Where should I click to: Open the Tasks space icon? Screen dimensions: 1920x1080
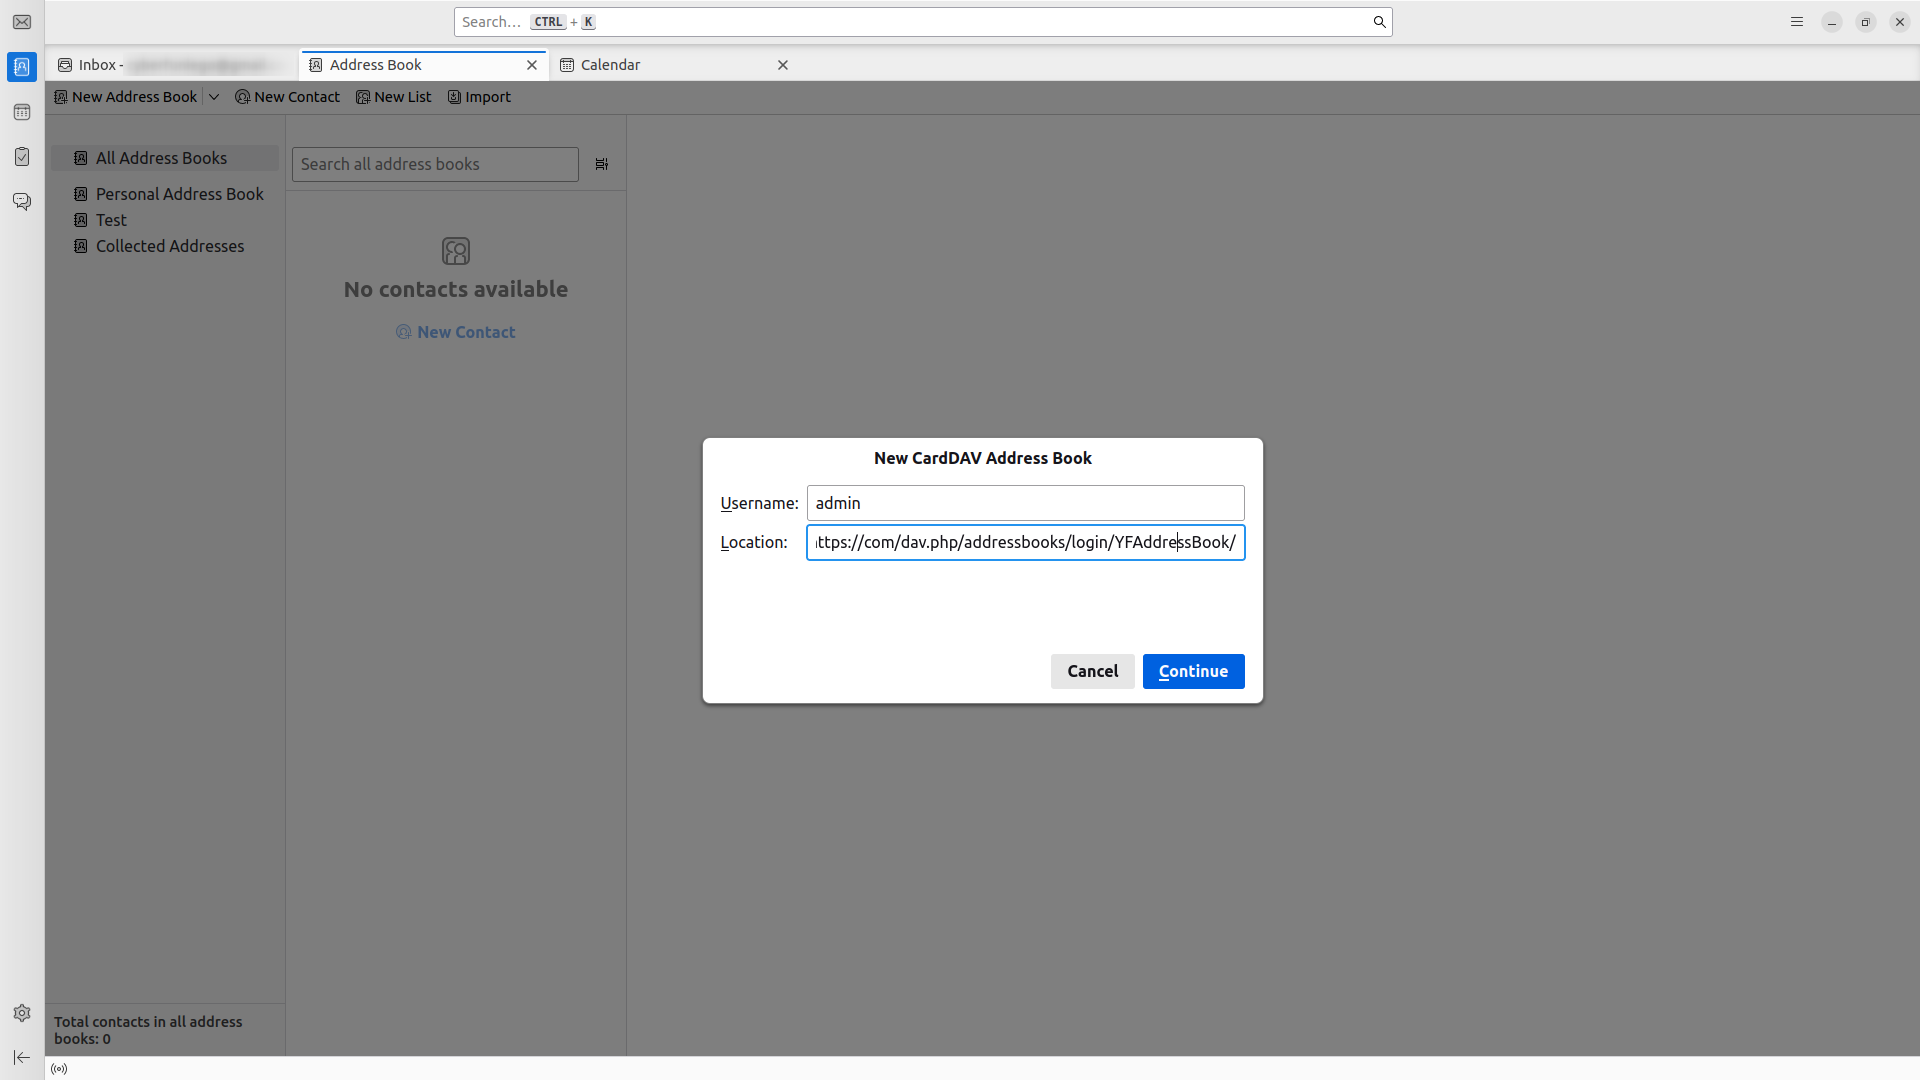tap(22, 157)
